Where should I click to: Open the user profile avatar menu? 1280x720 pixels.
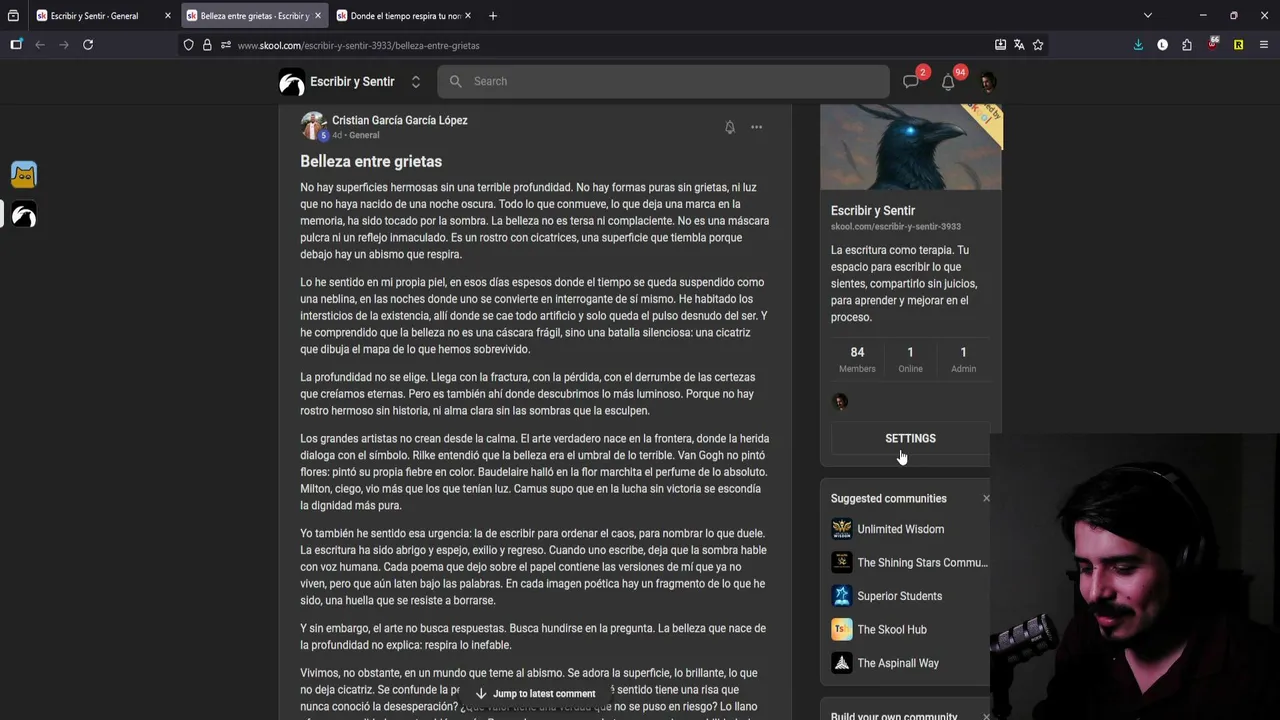click(x=988, y=82)
